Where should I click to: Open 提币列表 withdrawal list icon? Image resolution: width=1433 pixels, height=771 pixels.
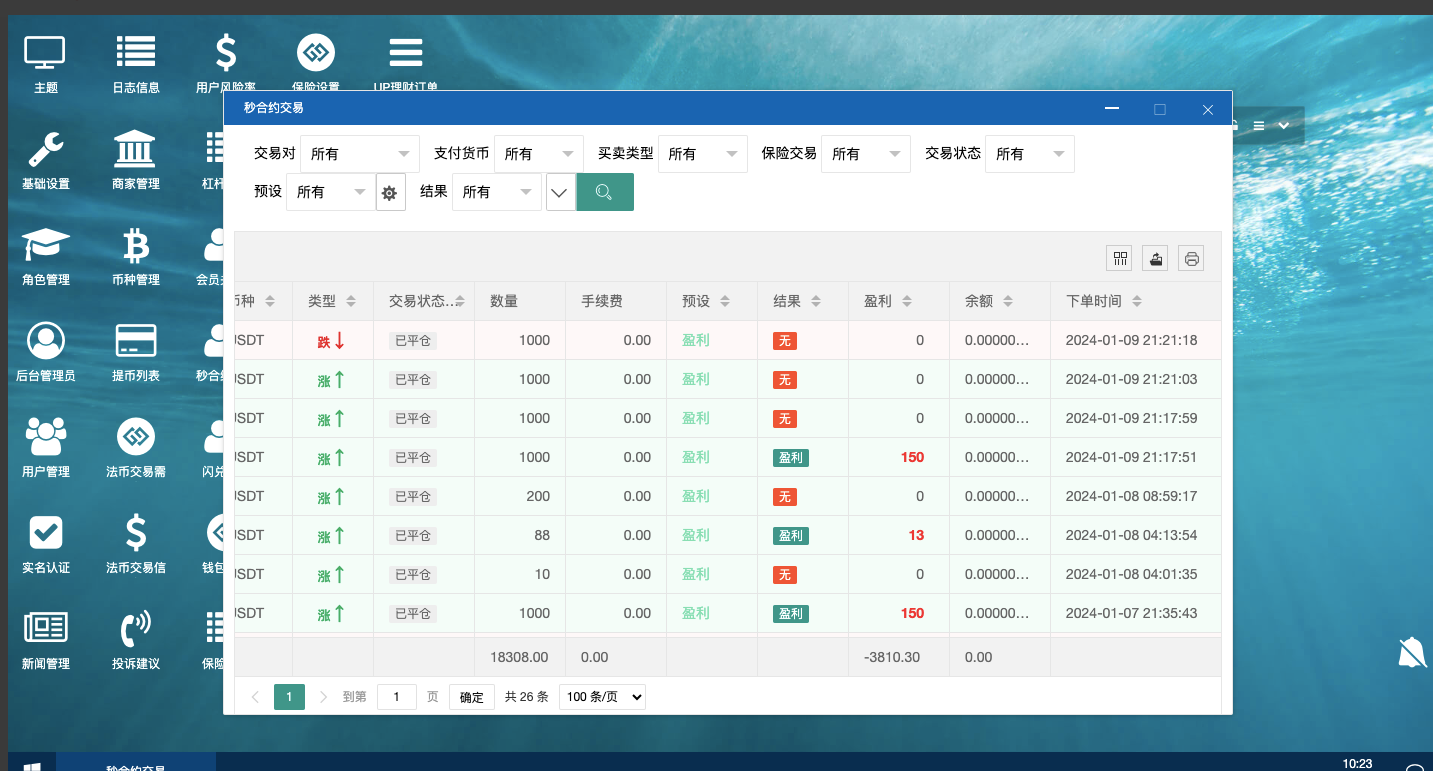point(136,346)
